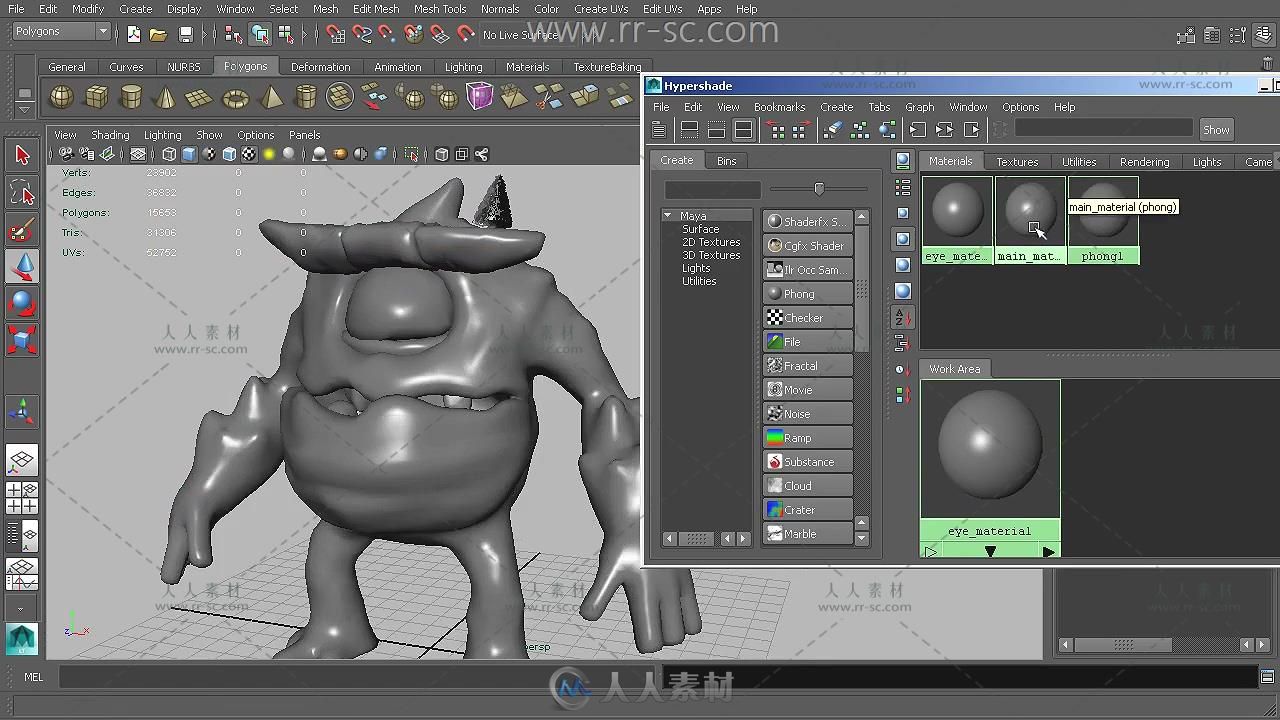Screen dimensions: 1280x720
Task: Click the Show button in Hypershade
Action: (x=1216, y=130)
